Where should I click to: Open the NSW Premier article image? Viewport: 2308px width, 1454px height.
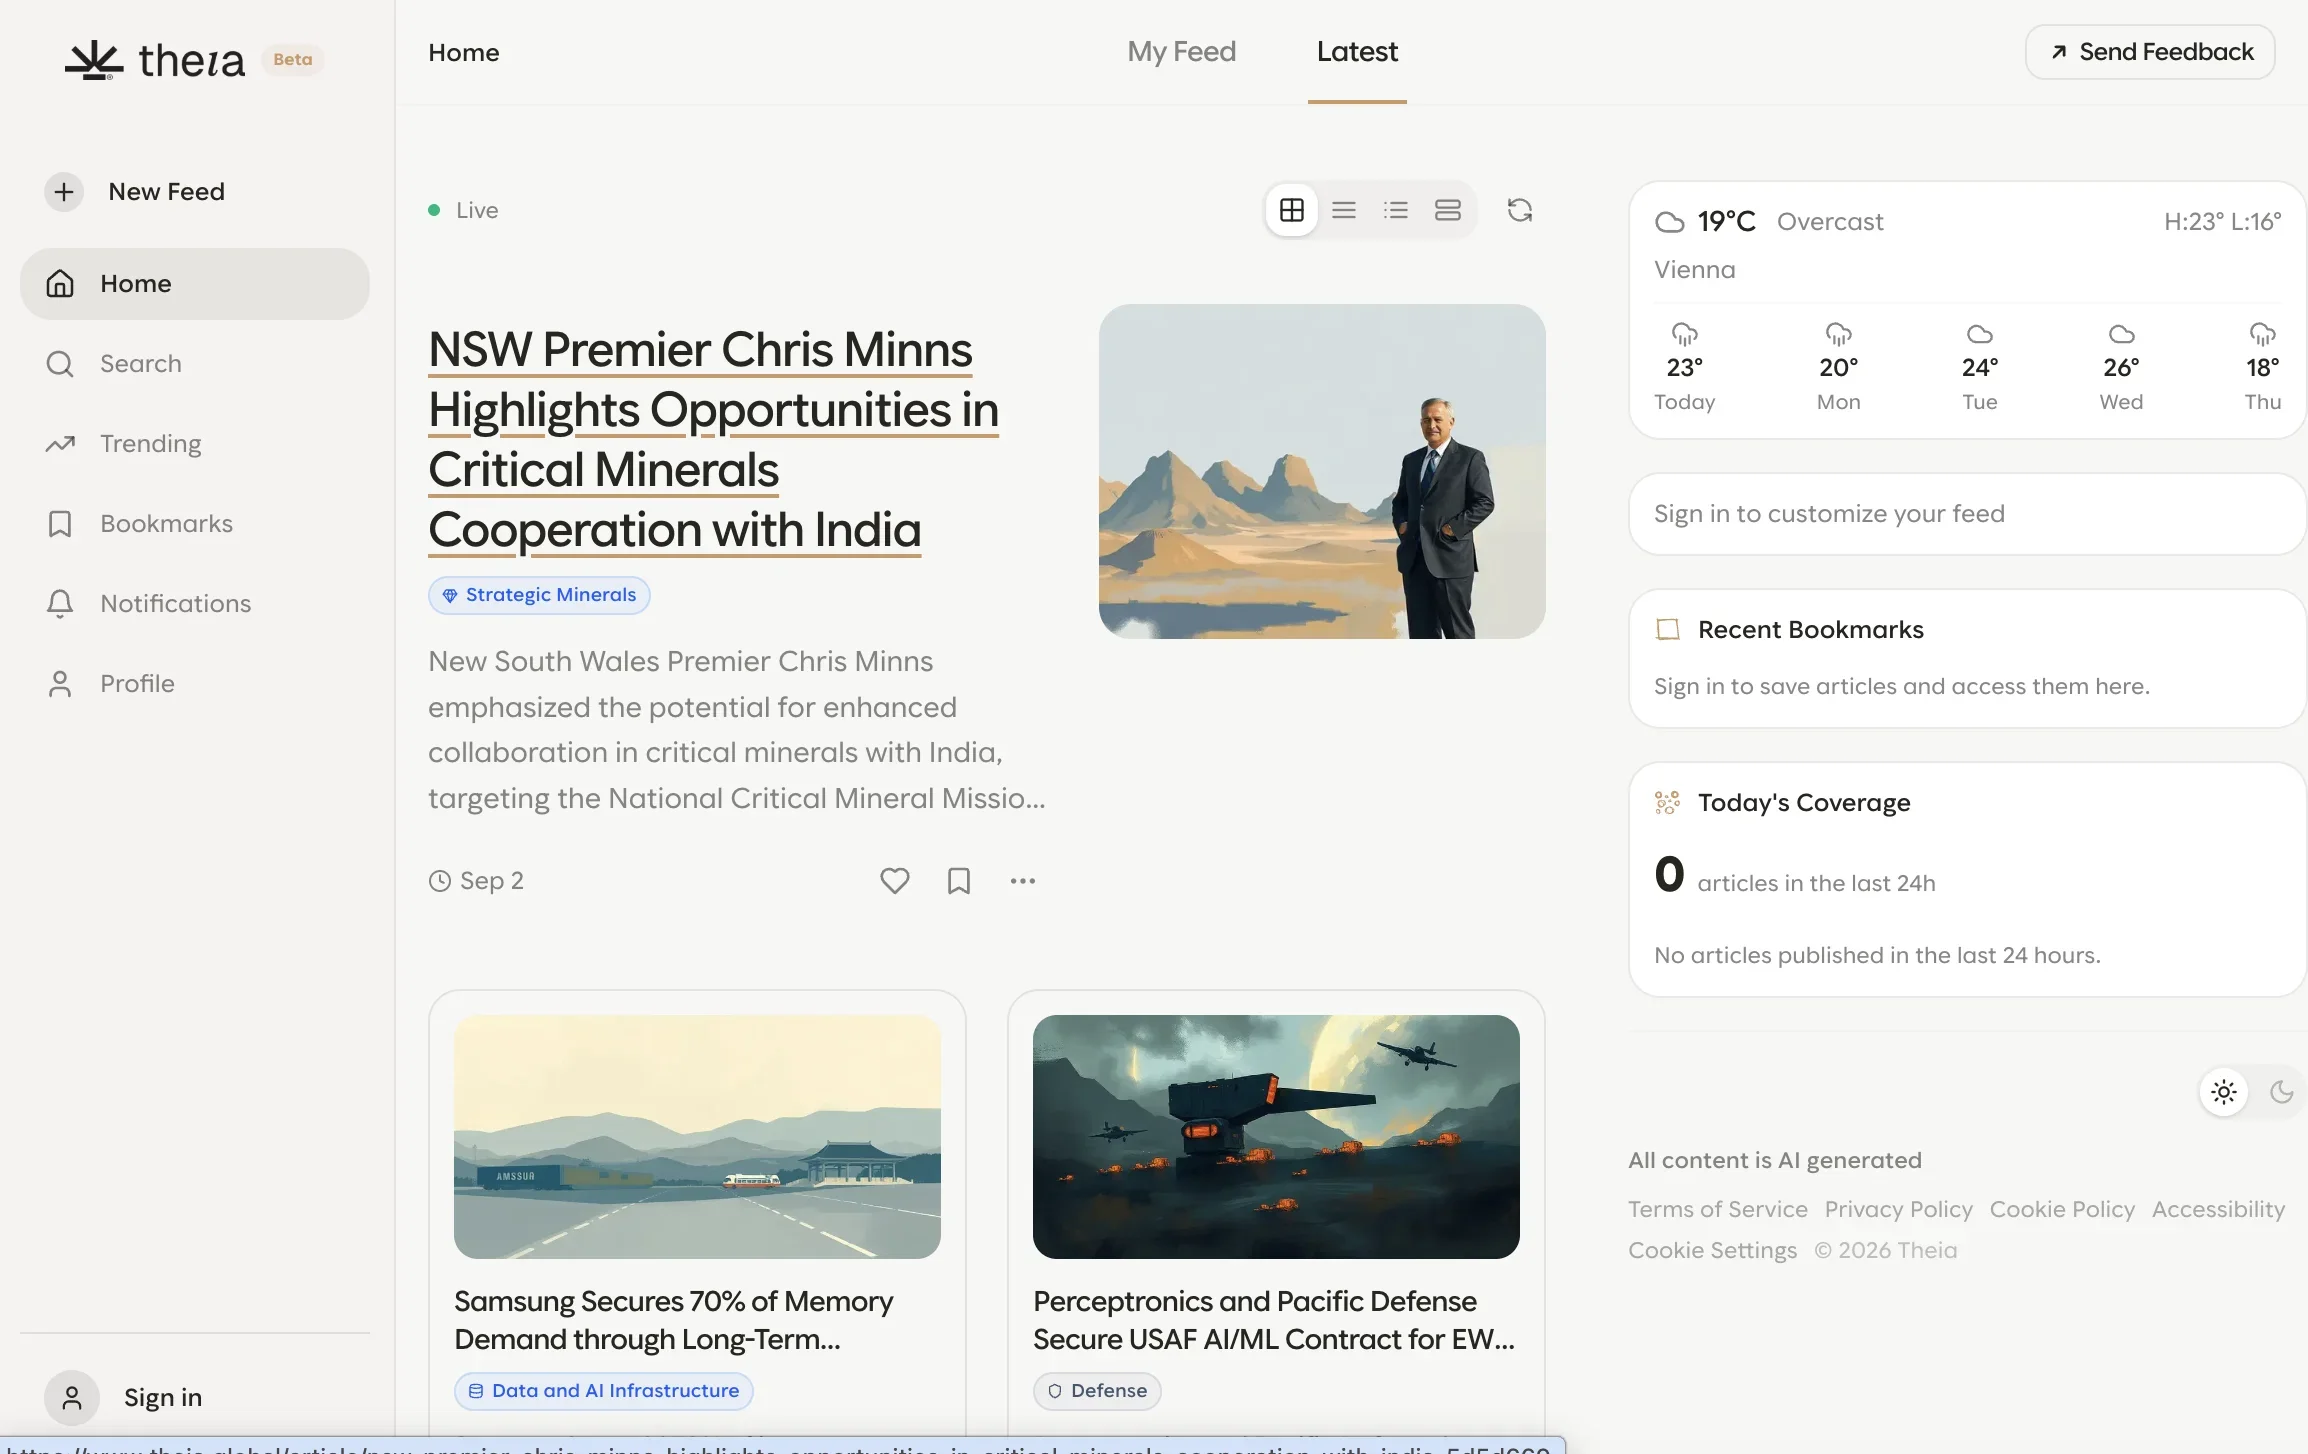(x=1322, y=471)
